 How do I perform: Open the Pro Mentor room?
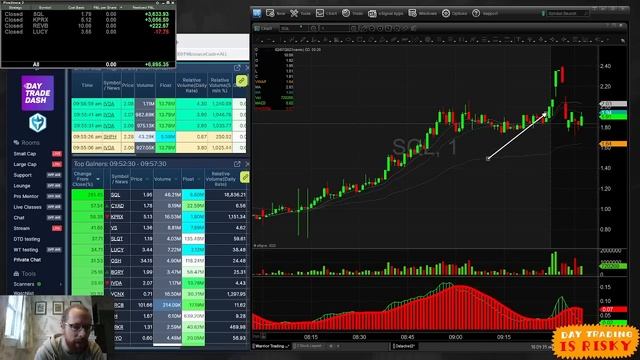click(x=26, y=196)
